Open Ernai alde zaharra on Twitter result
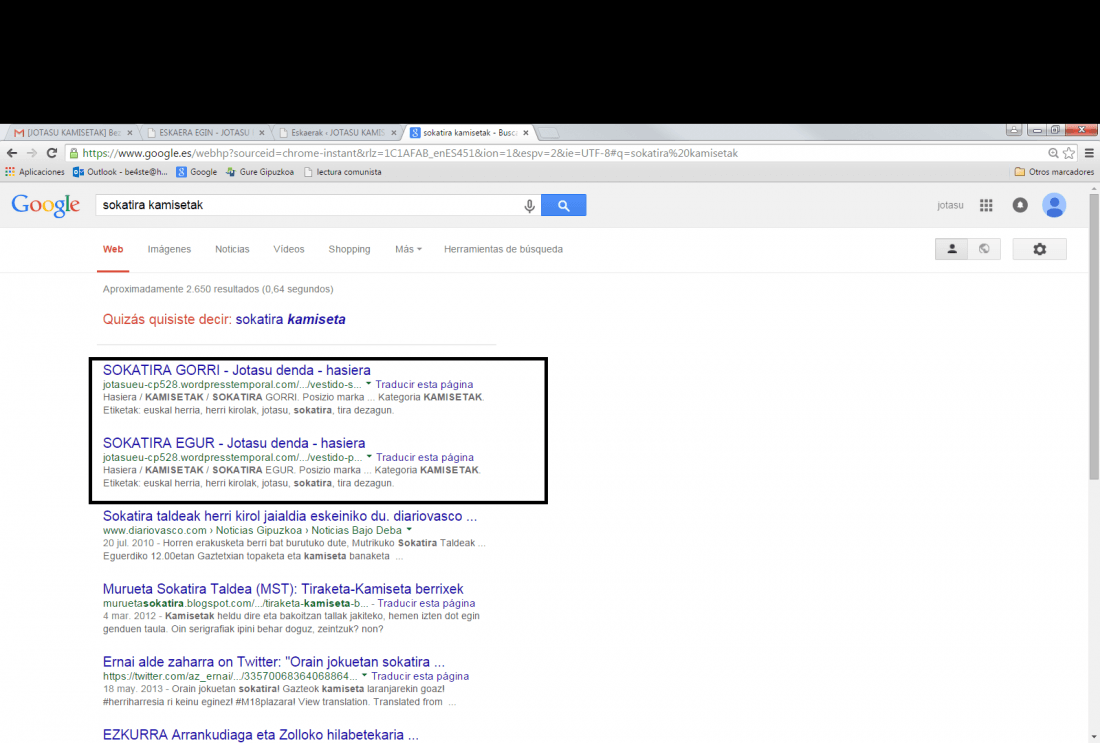 pyautogui.click(x=274, y=662)
